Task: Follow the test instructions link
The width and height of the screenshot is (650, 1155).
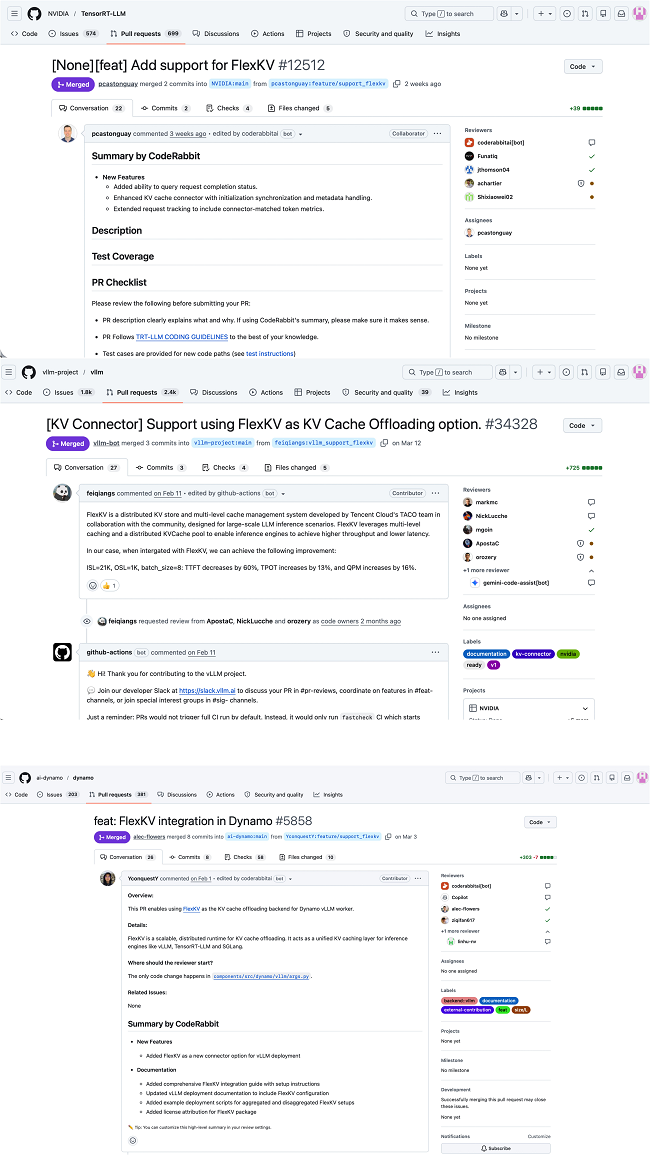Action: (x=270, y=354)
